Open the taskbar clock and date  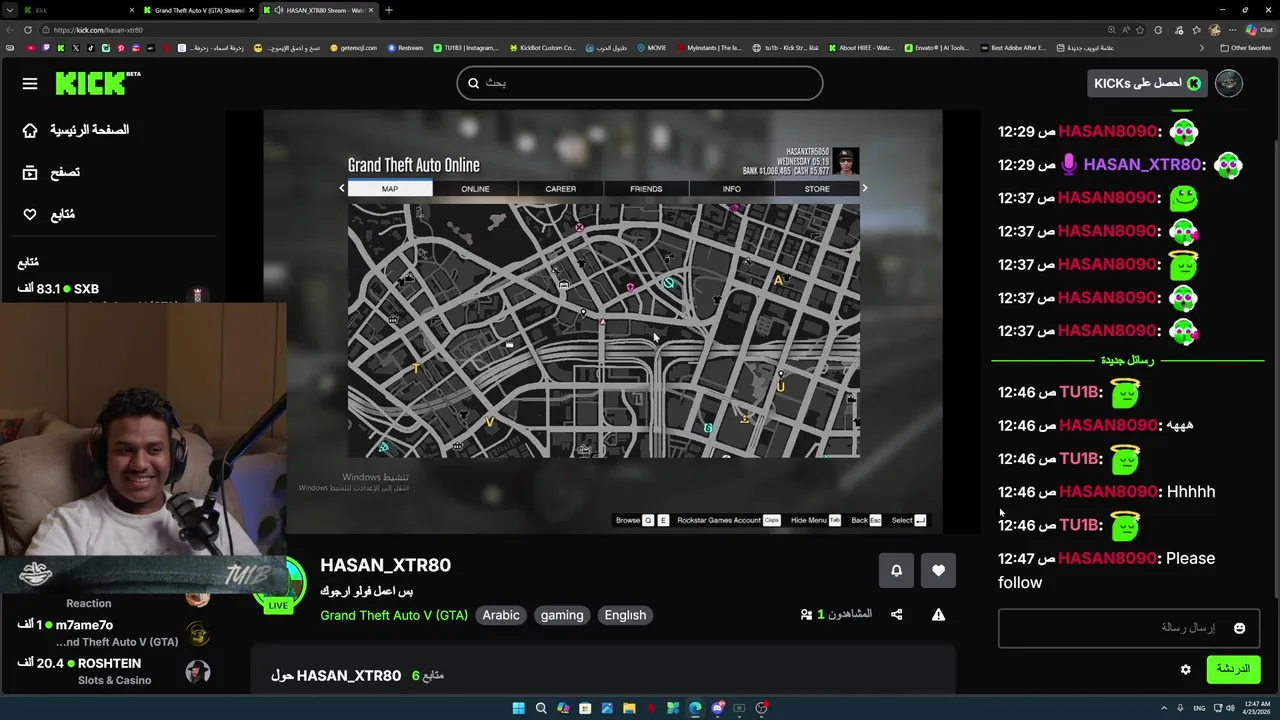pos(1255,708)
